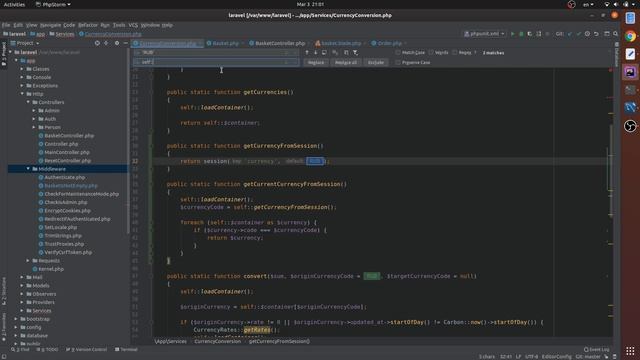This screenshot has width=640, height=360.
Task: Open the File menu
Action: [x=6, y=25]
